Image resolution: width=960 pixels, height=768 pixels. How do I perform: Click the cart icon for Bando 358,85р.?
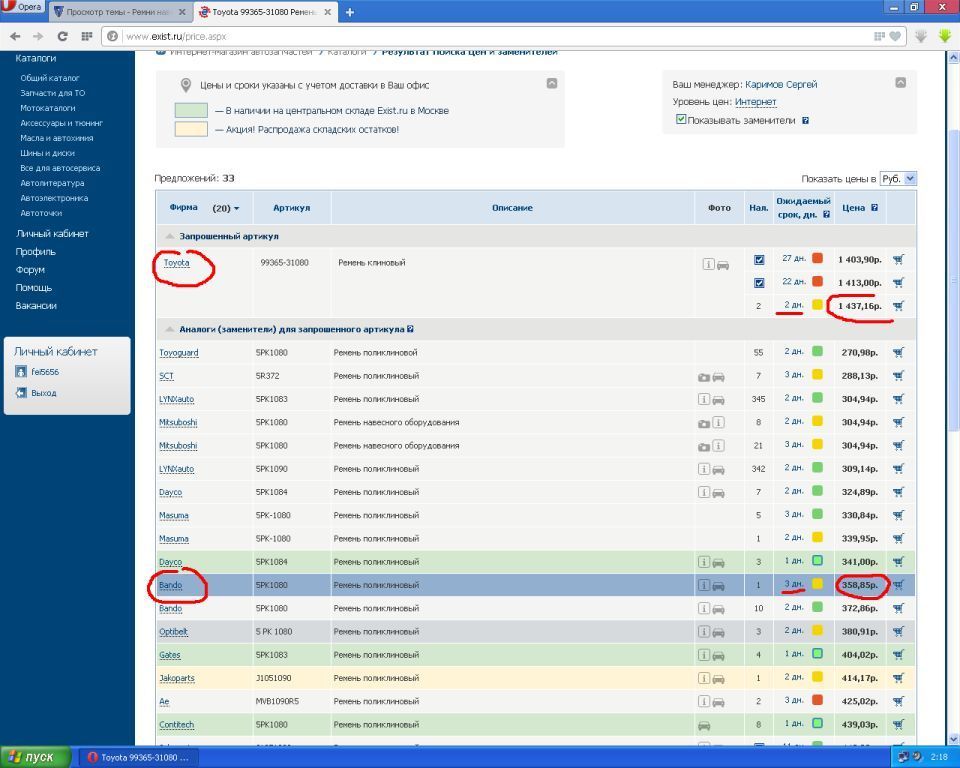click(x=898, y=585)
